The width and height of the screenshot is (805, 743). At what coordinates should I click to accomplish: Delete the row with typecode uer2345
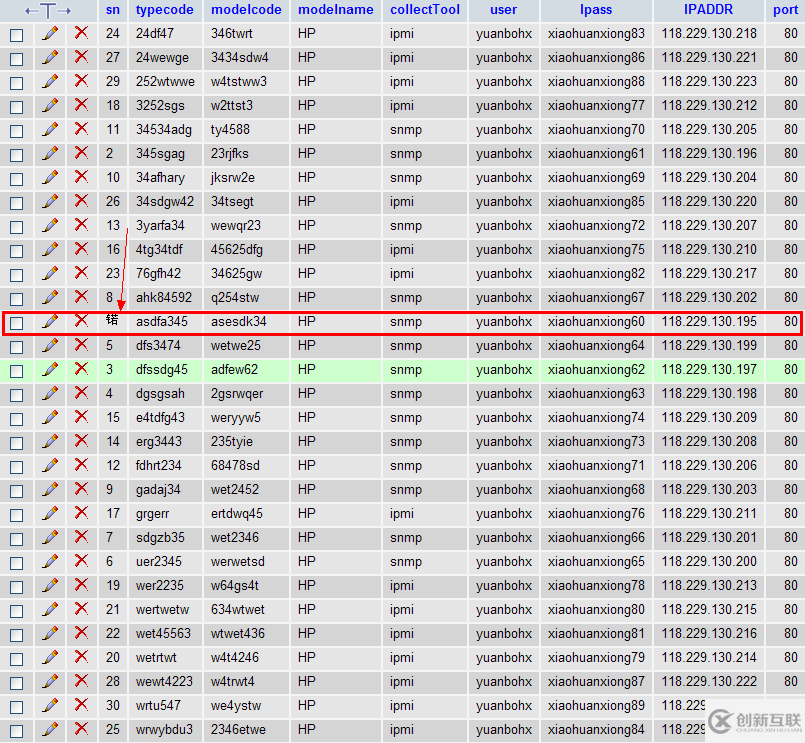(x=81, y=561)
